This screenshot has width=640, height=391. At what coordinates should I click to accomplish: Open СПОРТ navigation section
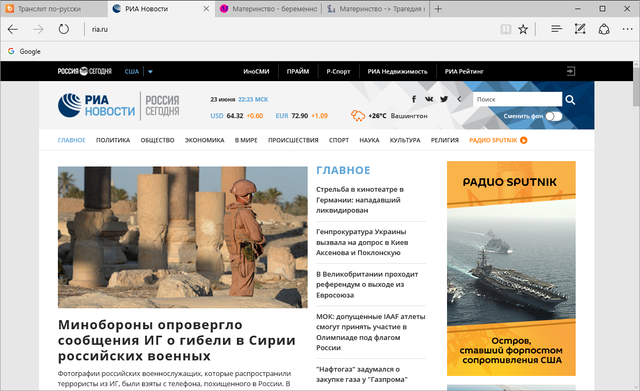pyautogui.click(x=339, y=140)
